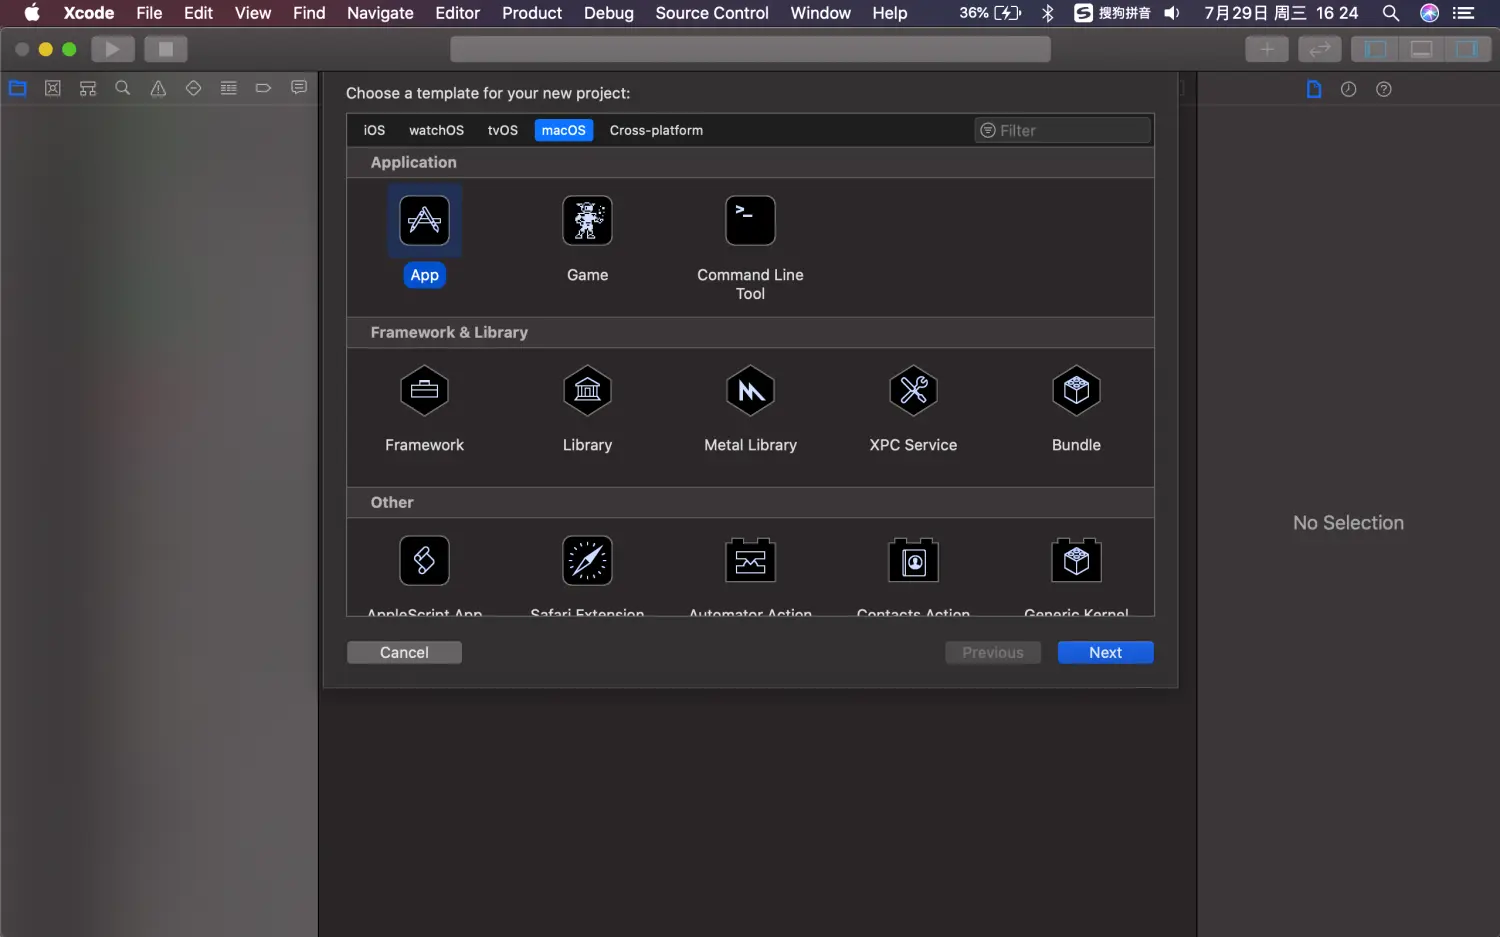Toggle the Navigator panel visibility

click(1375, 49)
